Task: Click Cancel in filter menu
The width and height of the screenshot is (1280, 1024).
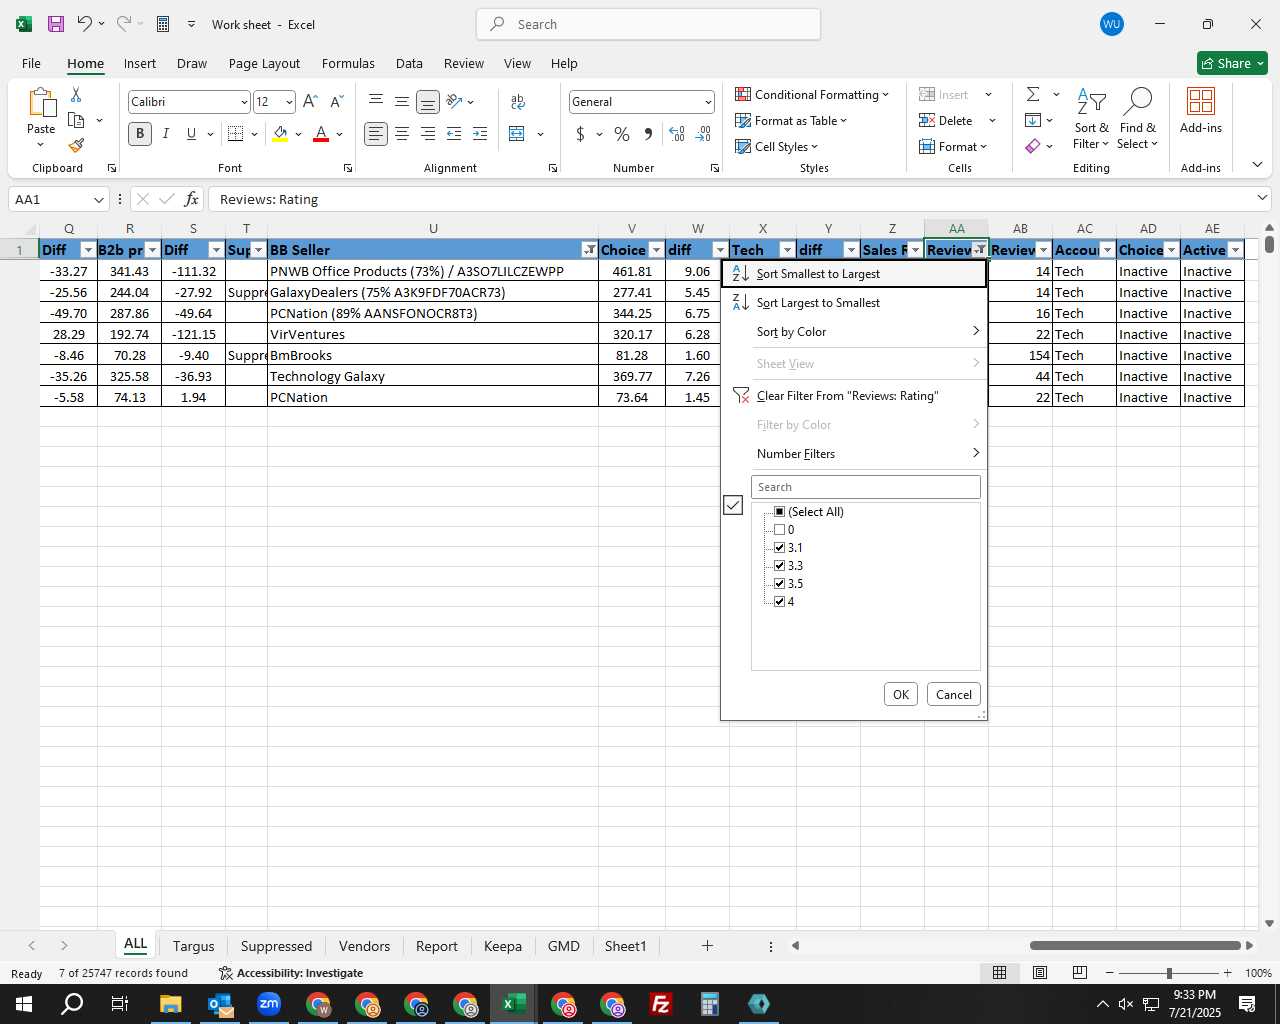Action: click(x=954, y=695)
